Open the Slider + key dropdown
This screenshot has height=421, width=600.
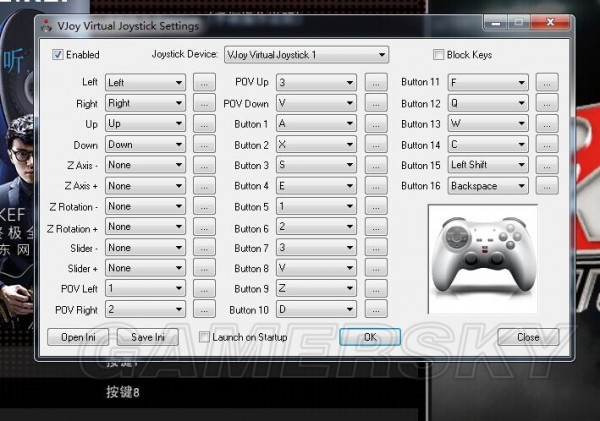(x=145, y=268)
